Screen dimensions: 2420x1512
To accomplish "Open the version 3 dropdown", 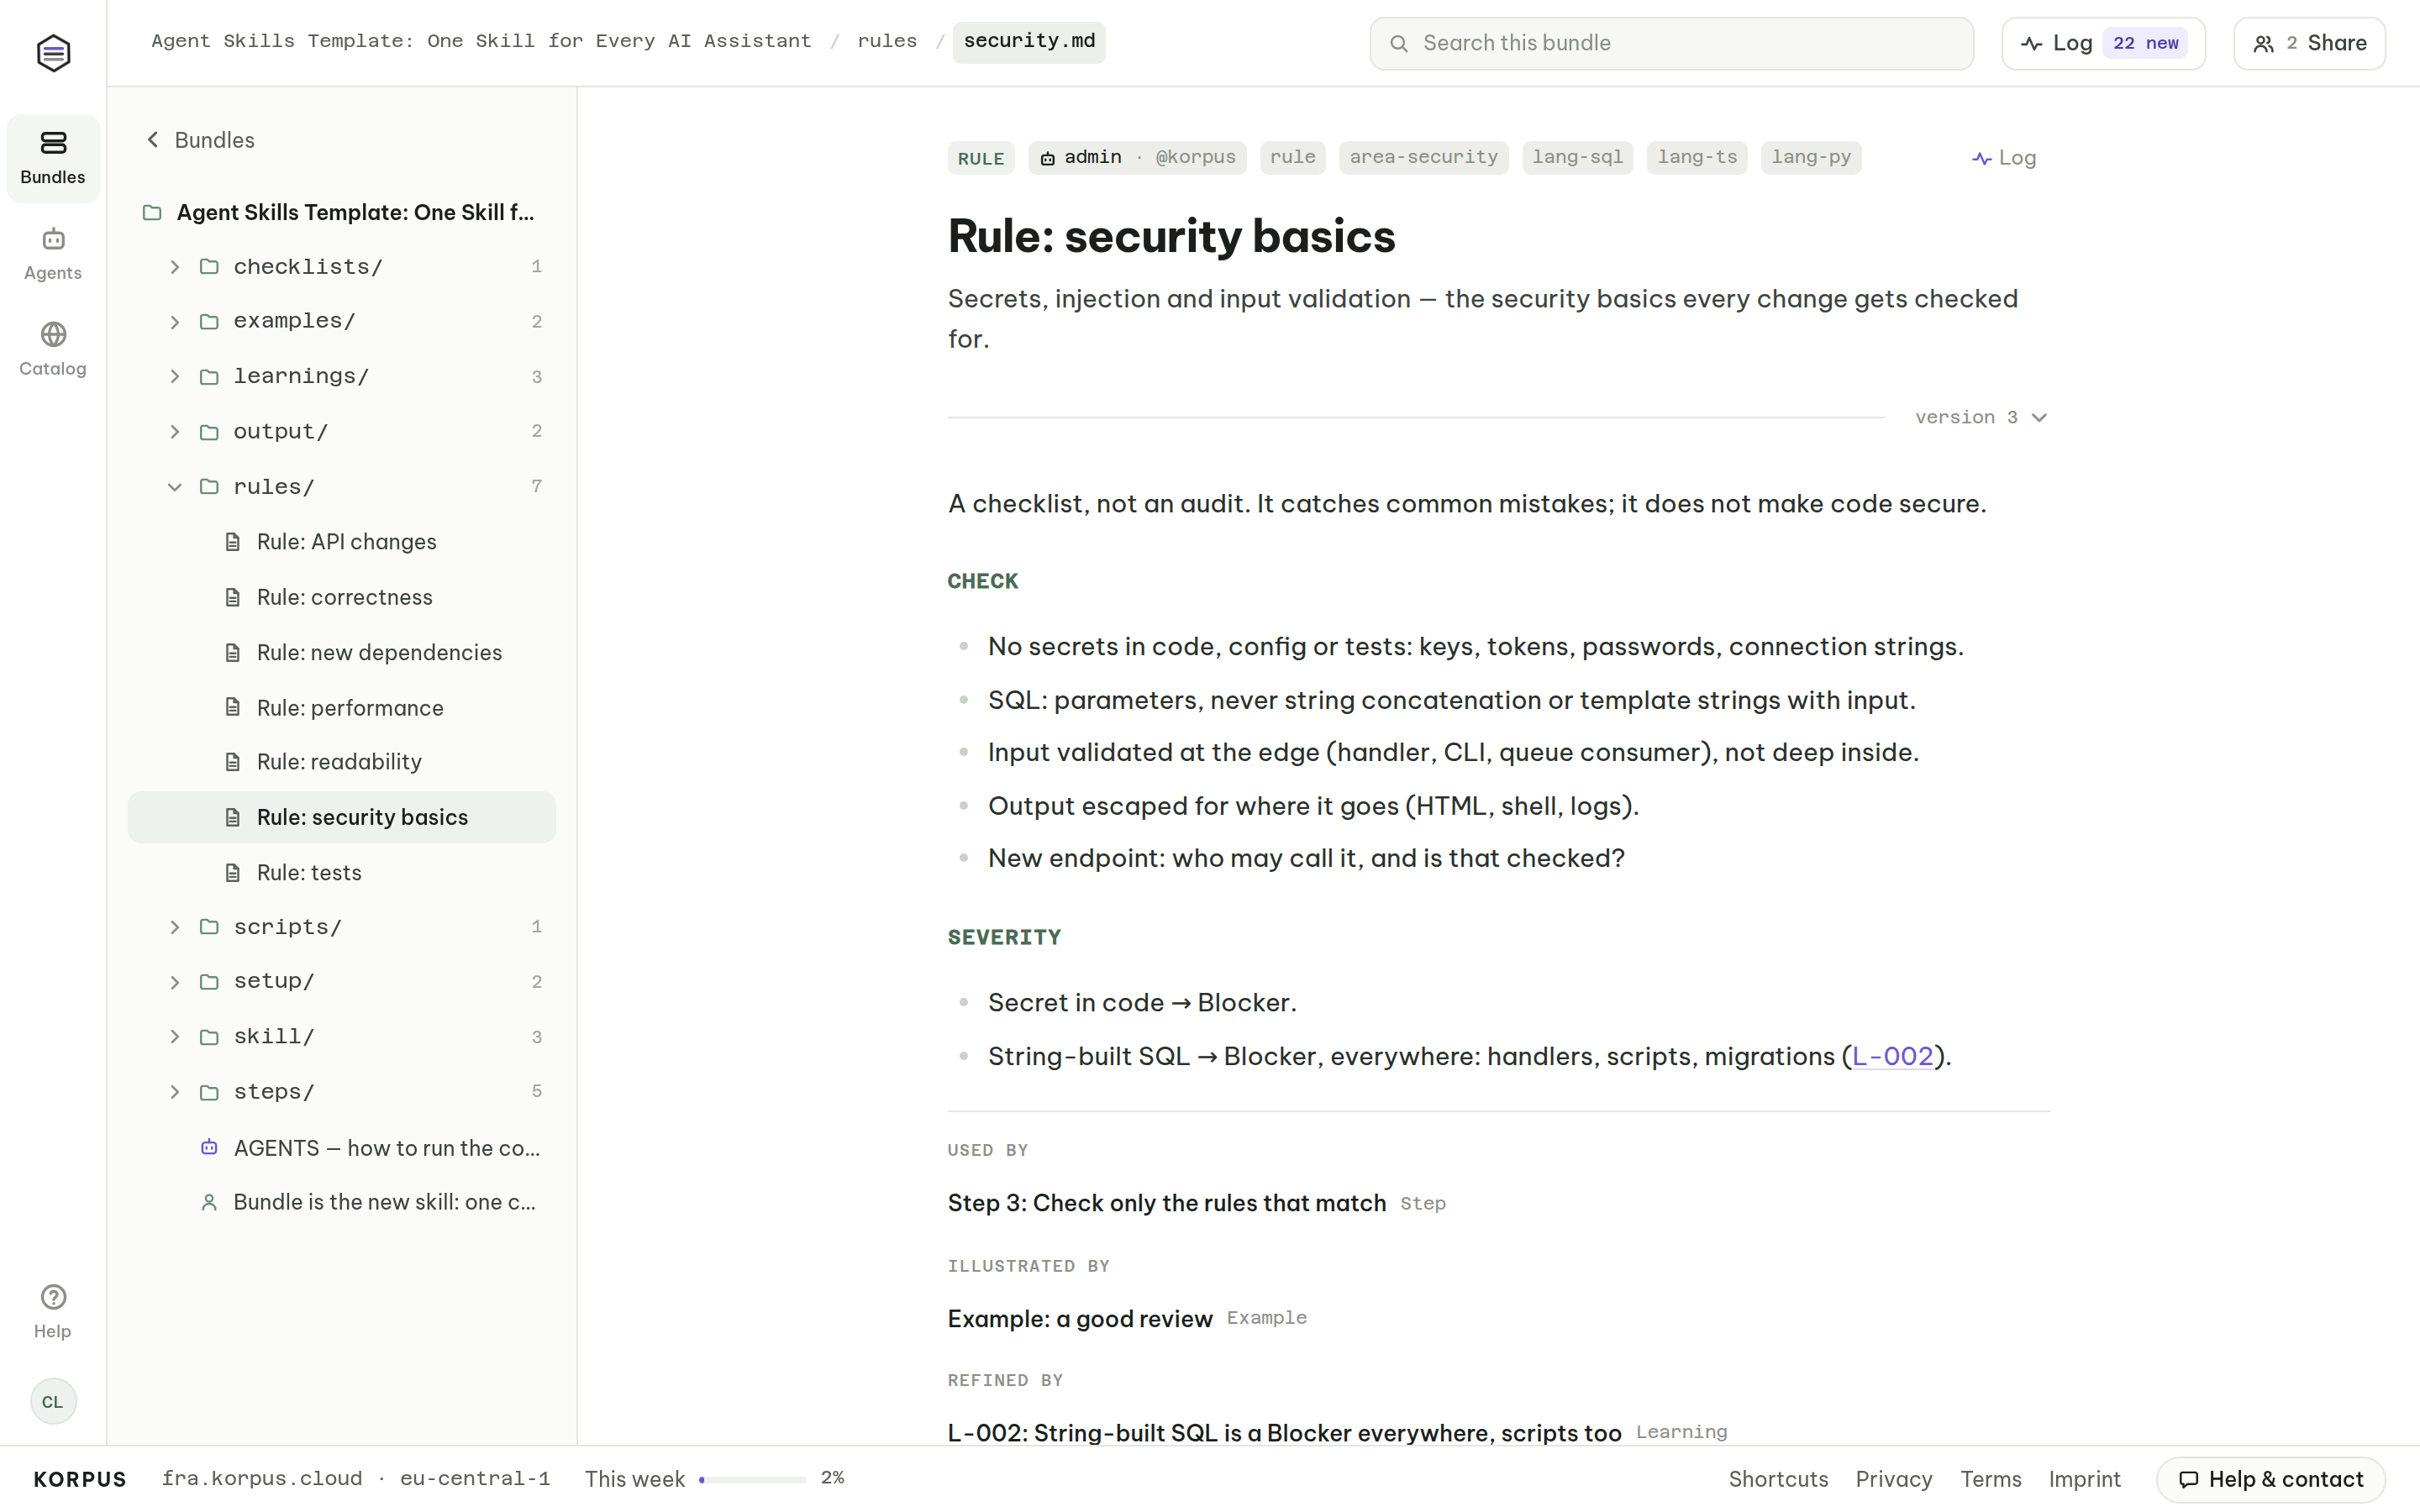I will [x=1981, y=417].
